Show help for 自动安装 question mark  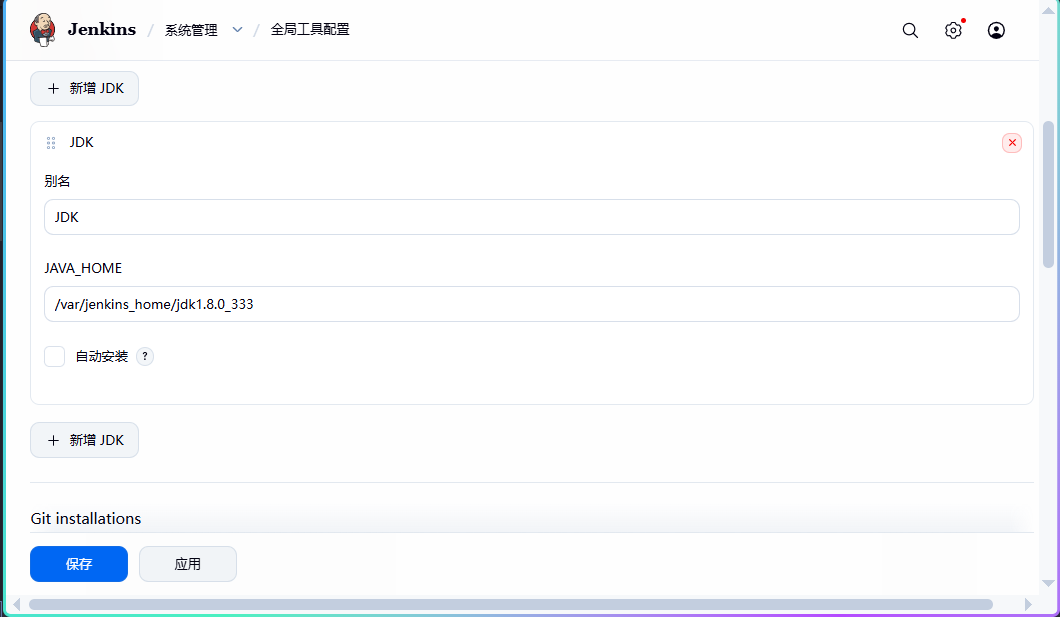145,356
